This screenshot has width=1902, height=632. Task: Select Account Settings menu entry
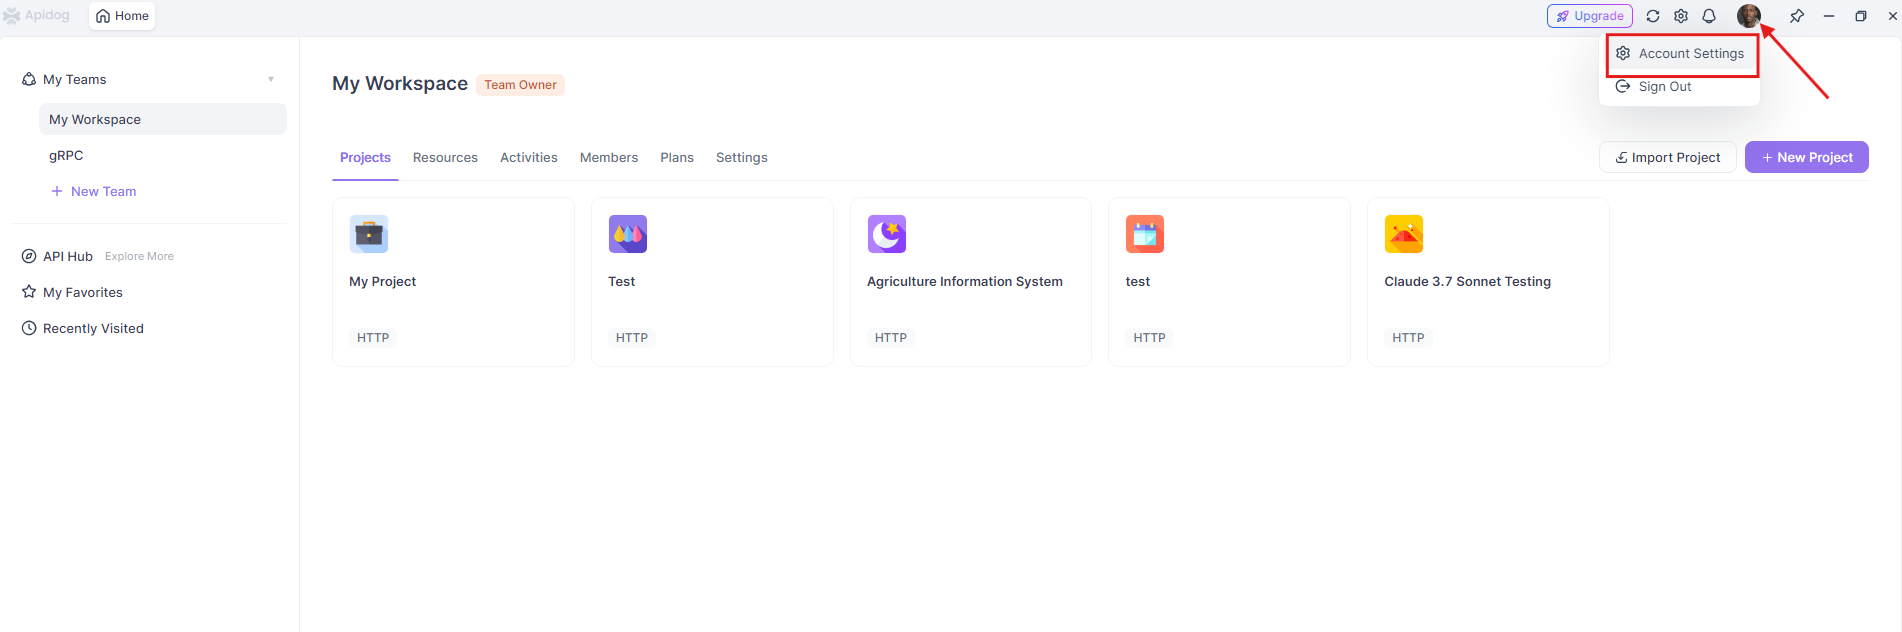[1682, 54]
